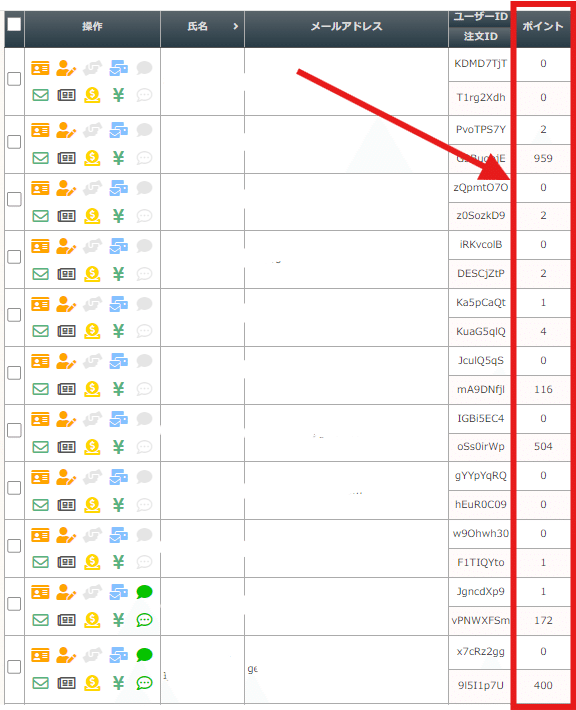Tick the checkbox for iRKvcolB row
The image size is (576, 710).
coord(14,257)
